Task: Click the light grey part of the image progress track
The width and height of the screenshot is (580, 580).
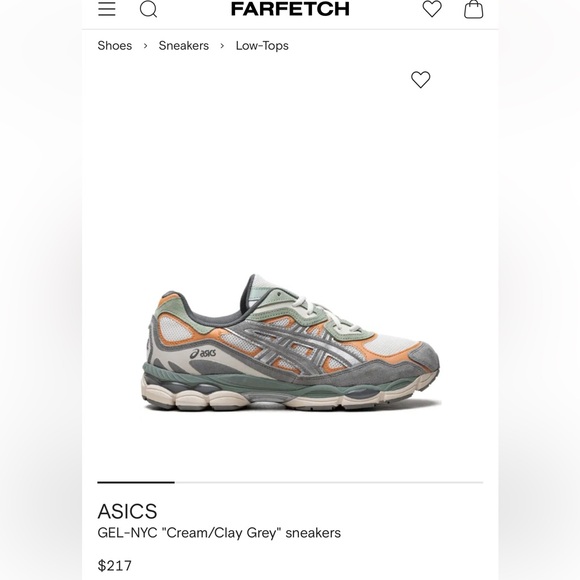Action: (x=329, y=482)
